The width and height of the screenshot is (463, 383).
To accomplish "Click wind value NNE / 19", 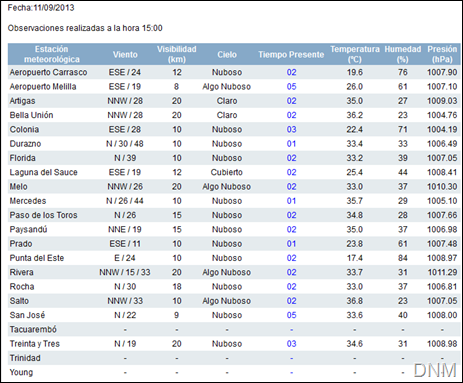I will click(125, 229).
